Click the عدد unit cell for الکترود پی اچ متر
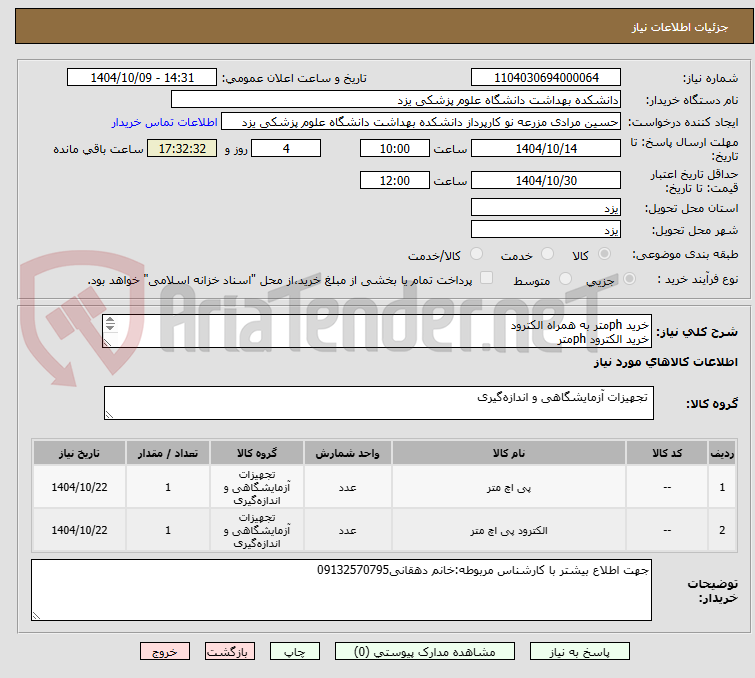This screenshot has height=678, width=755. (x=347, y=530)
